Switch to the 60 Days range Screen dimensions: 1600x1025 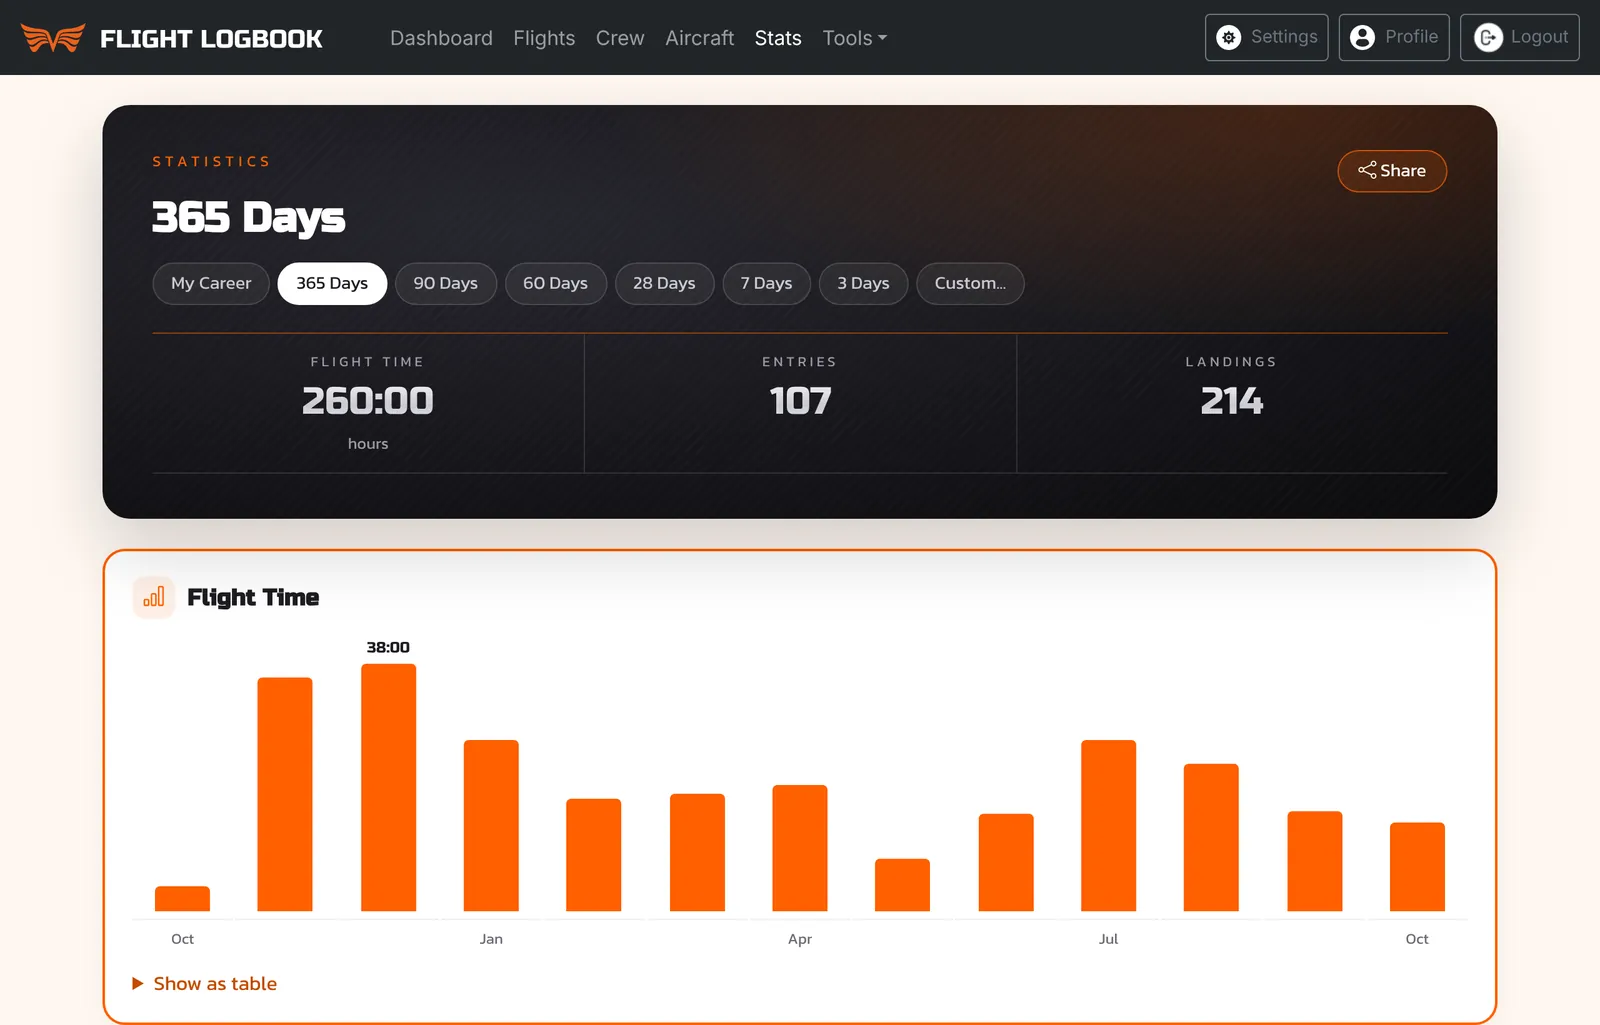coord(556,283)
